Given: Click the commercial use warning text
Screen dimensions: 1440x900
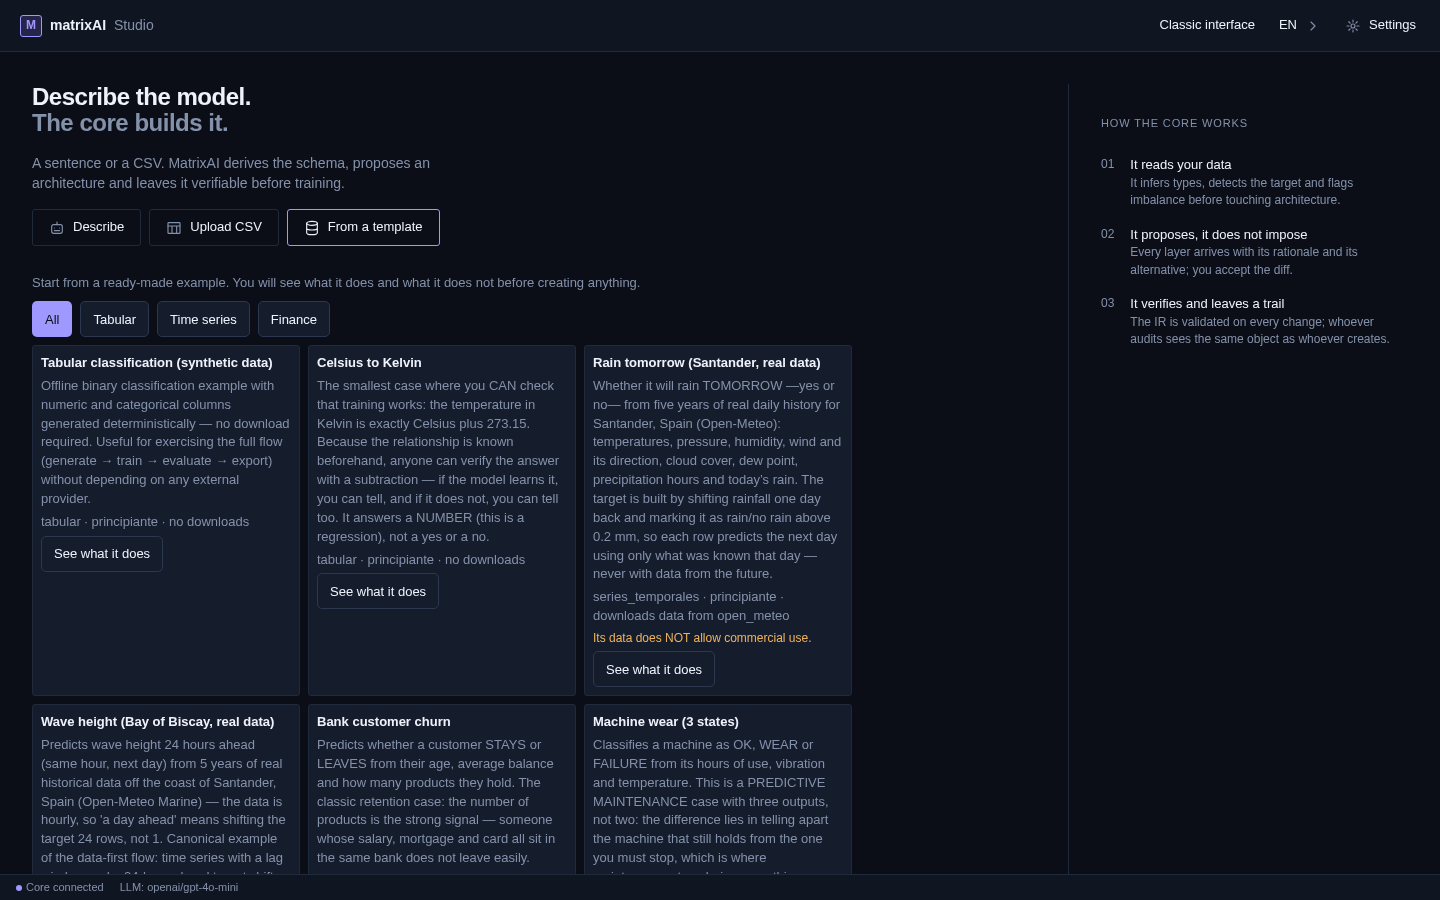Looking at the screenshot, I should [x=702, y=638].
